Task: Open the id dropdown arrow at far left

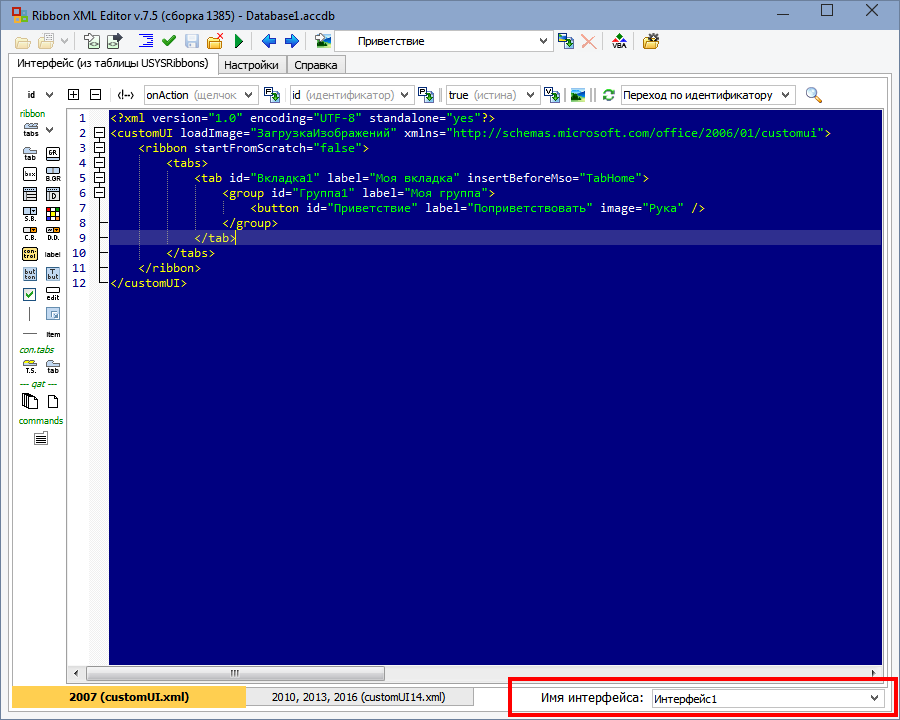Action: click(x=50, y=95)
